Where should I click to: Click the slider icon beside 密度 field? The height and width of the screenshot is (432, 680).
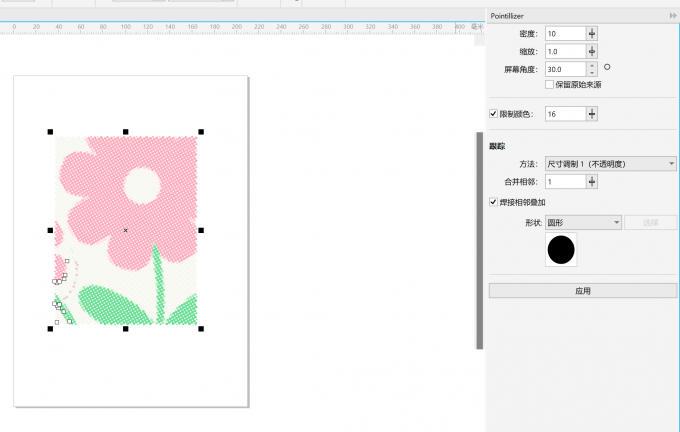pos(592,33)
